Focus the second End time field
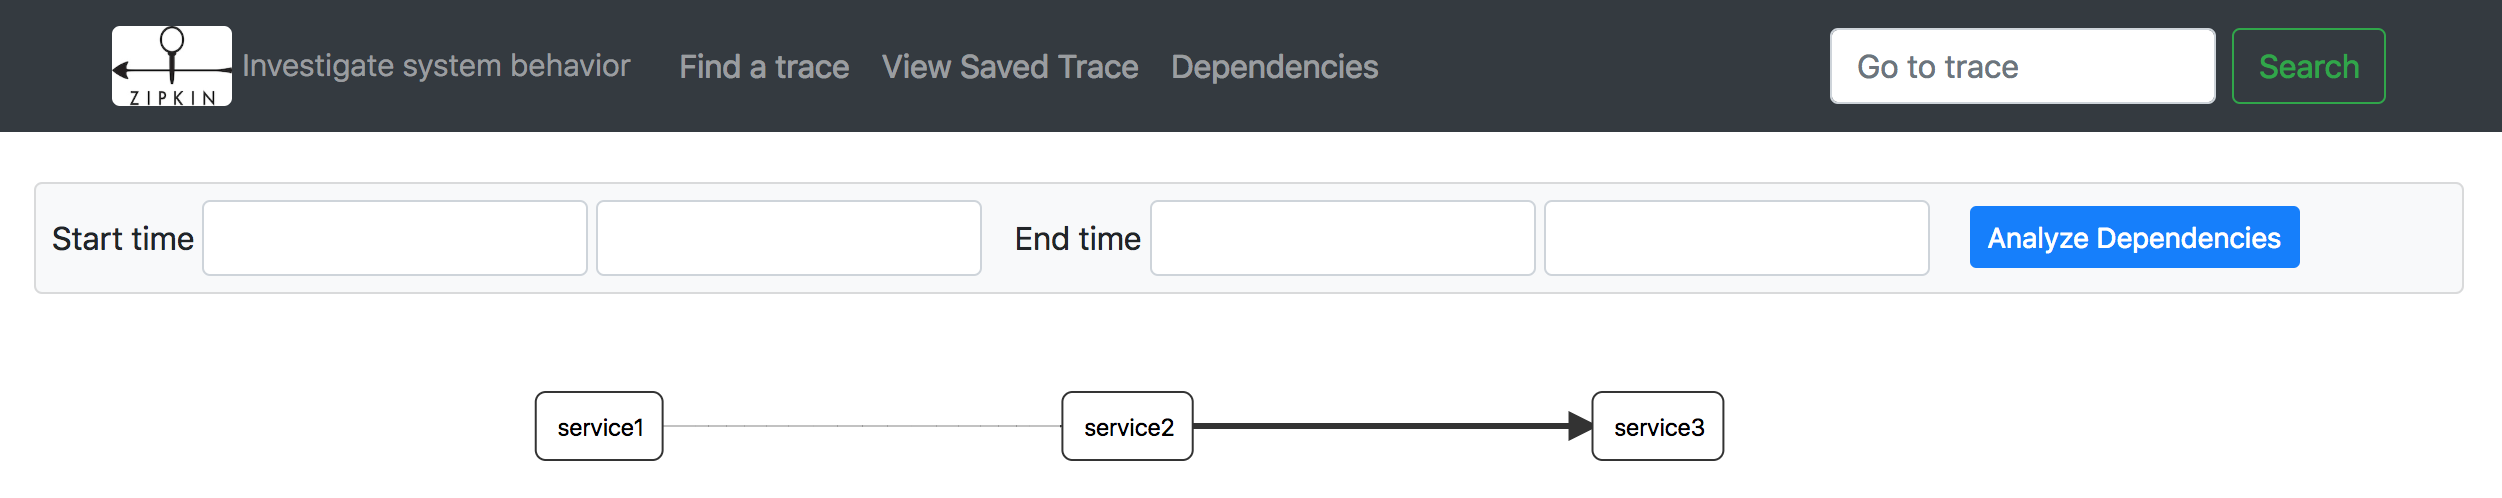This screenshot has height=498, width=2502. pyautogui.click(x=1736, y=238)
